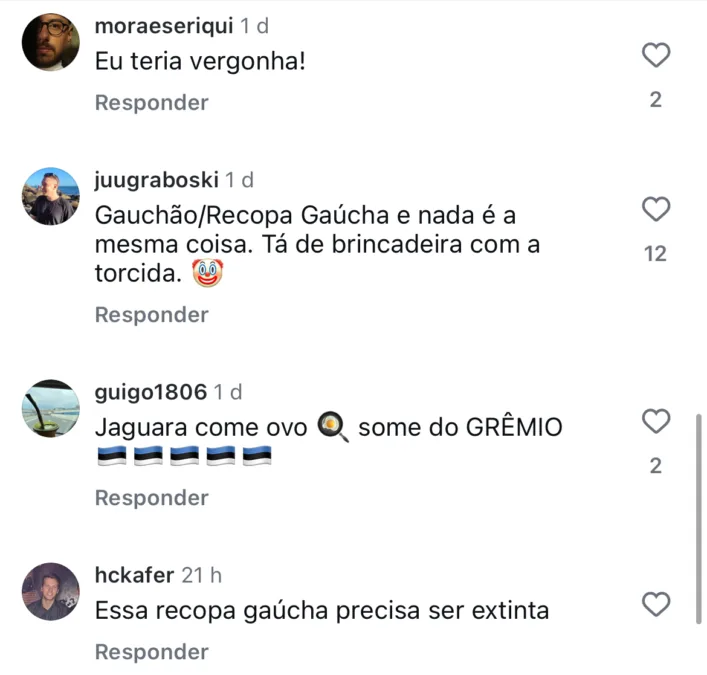Like hckafer's comment about recopa gaúcha
This screenshot has height=675, width=707.
pyautogui.click(x=656, y=604)
